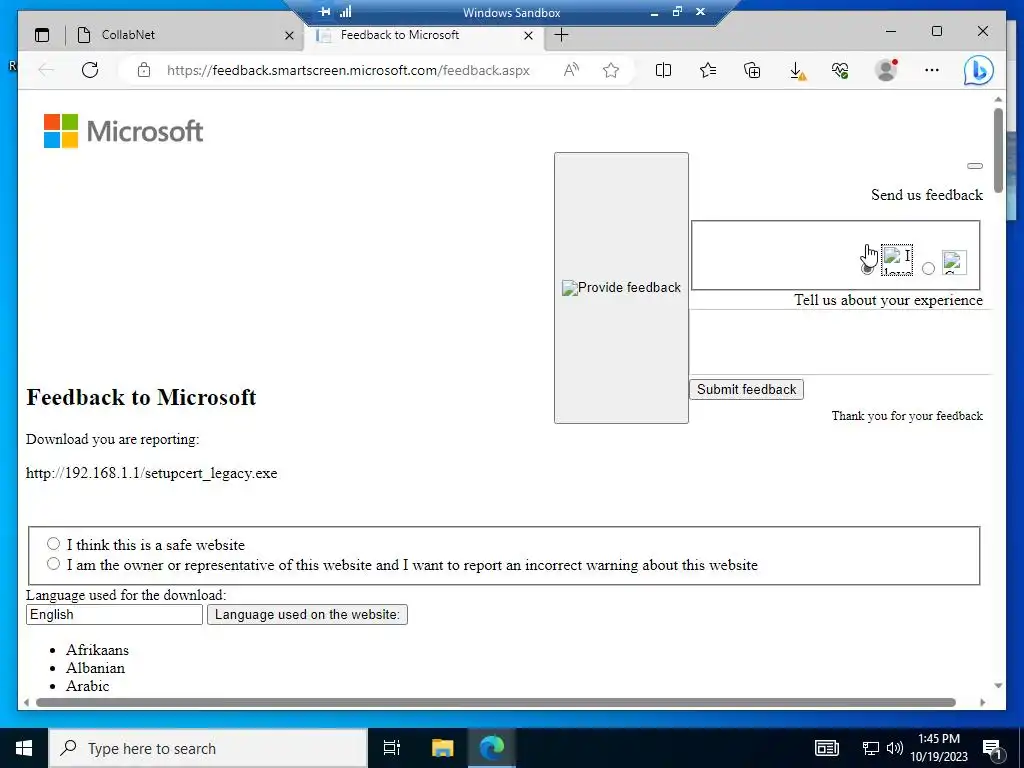Viewport: 1024px width, 768px height.
Task: Select first feedback rating radio button
Action: (867, 268)
